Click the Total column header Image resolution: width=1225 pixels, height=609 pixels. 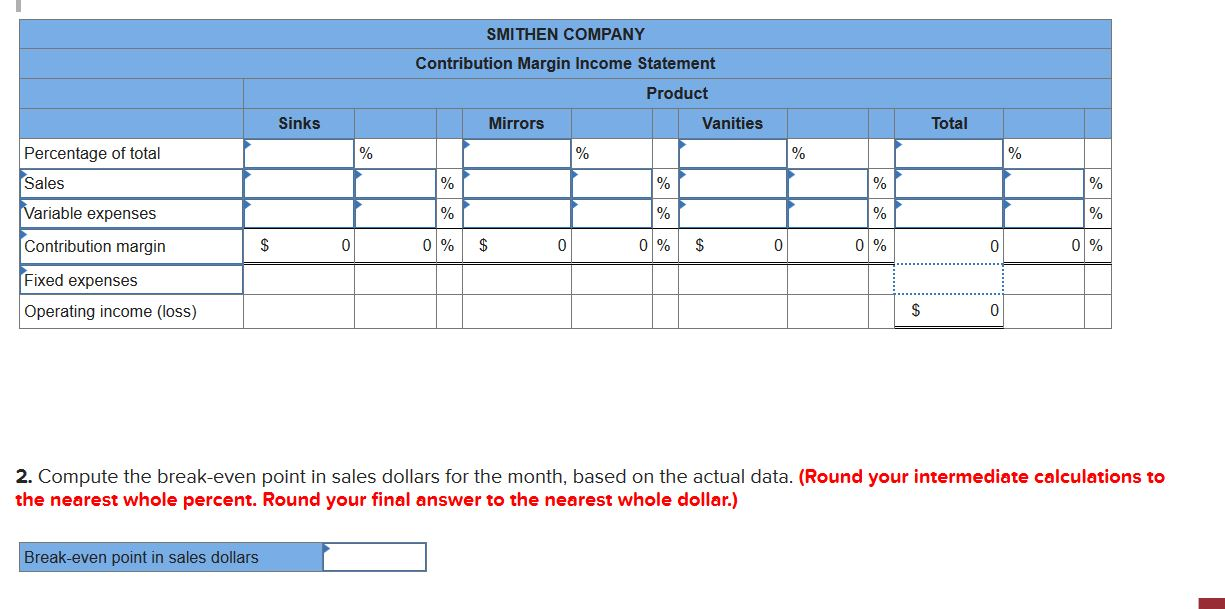point(950,123)
